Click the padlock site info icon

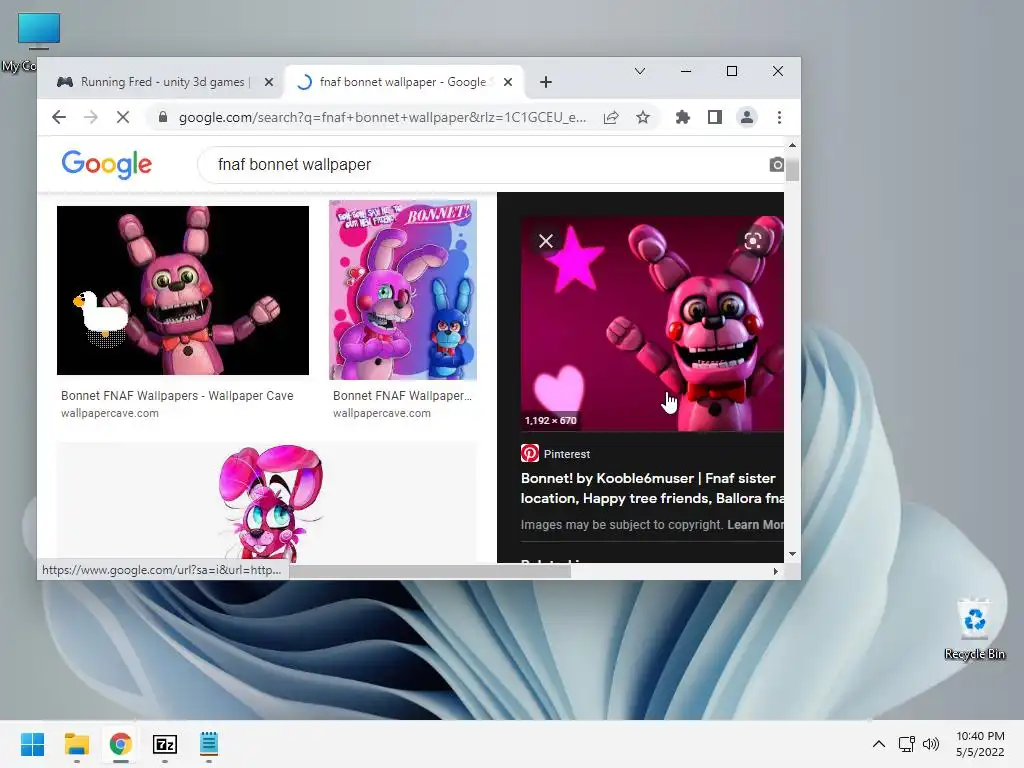pos(163,118)
